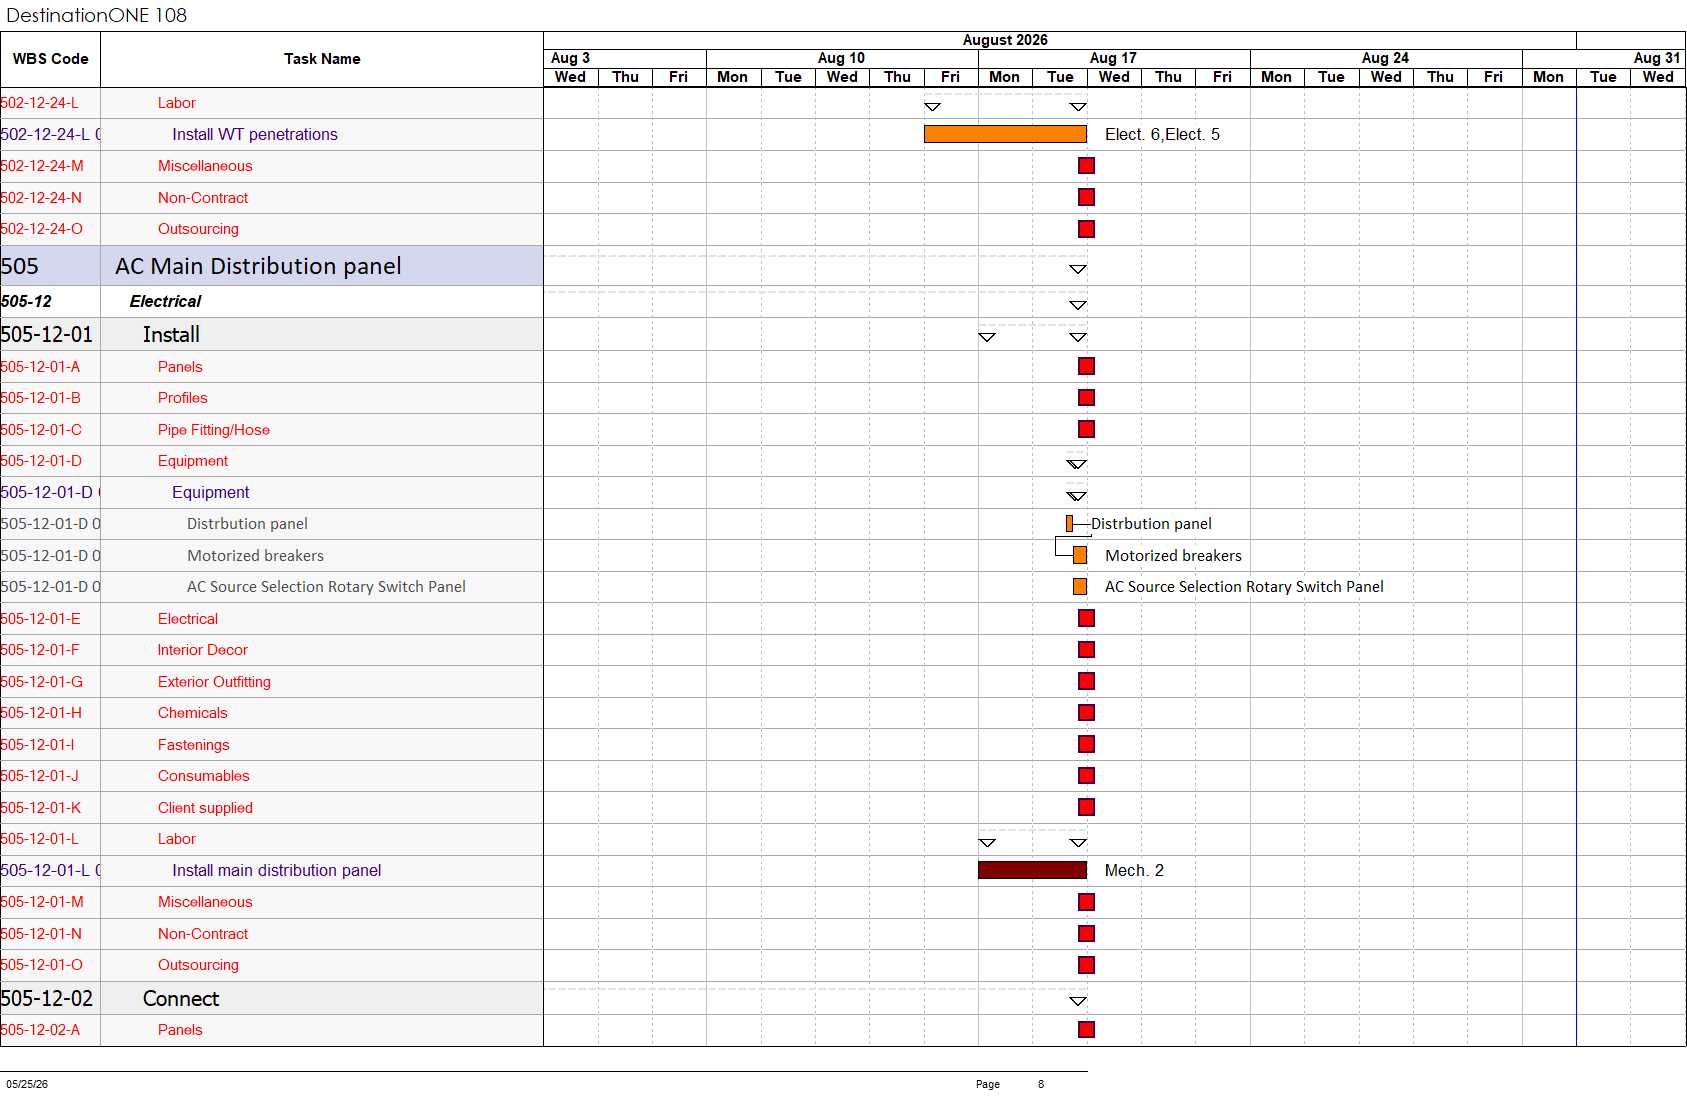Select the Pipe Fitting/Hose task name
The image size is (1687, 1097).
click(214, 429)
